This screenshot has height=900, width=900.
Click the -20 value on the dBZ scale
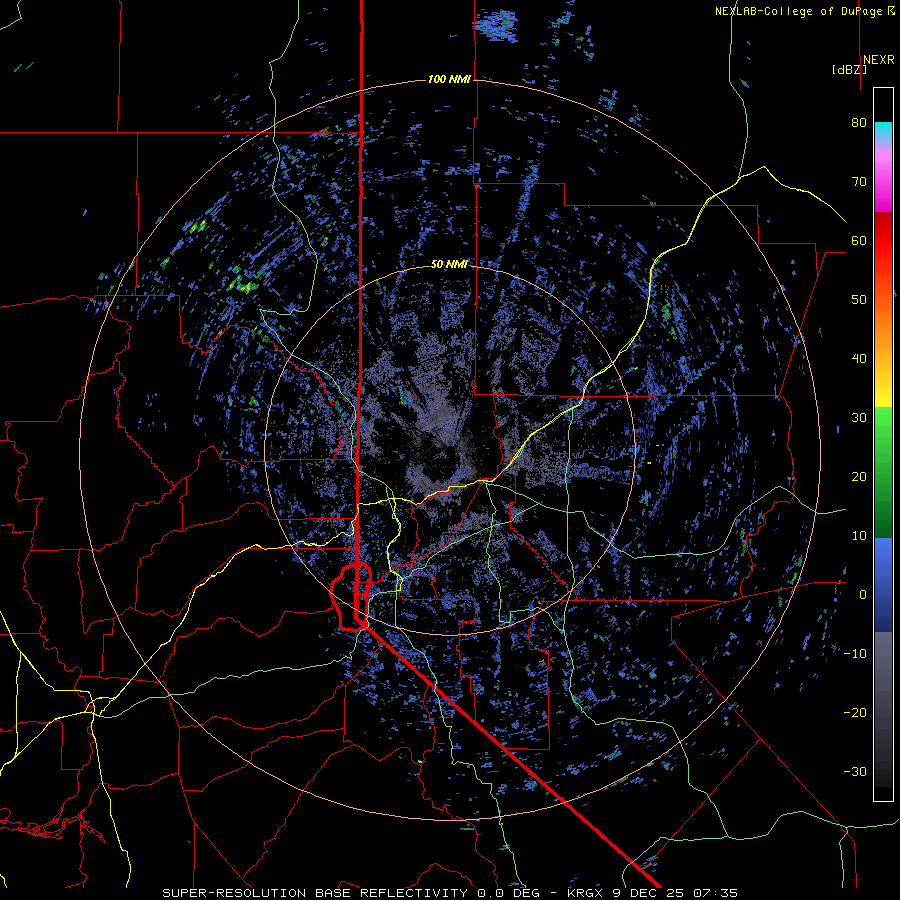pos(855,713)
